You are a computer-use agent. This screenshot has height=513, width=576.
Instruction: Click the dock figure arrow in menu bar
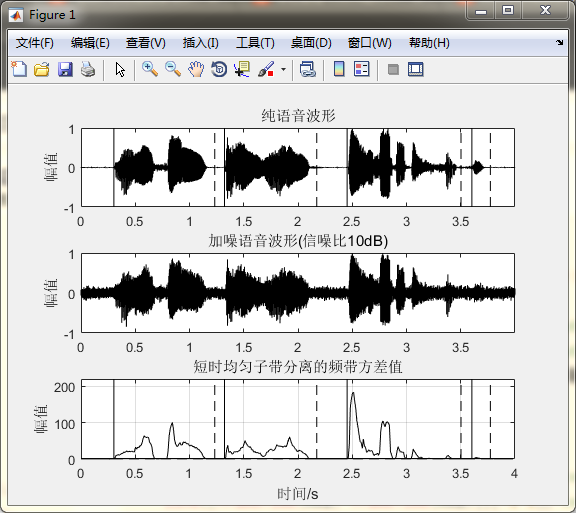tap(559, 42)
